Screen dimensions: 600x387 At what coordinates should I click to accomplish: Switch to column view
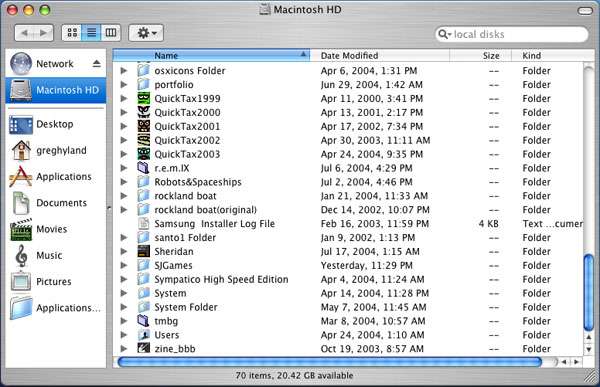pos(111,33)
